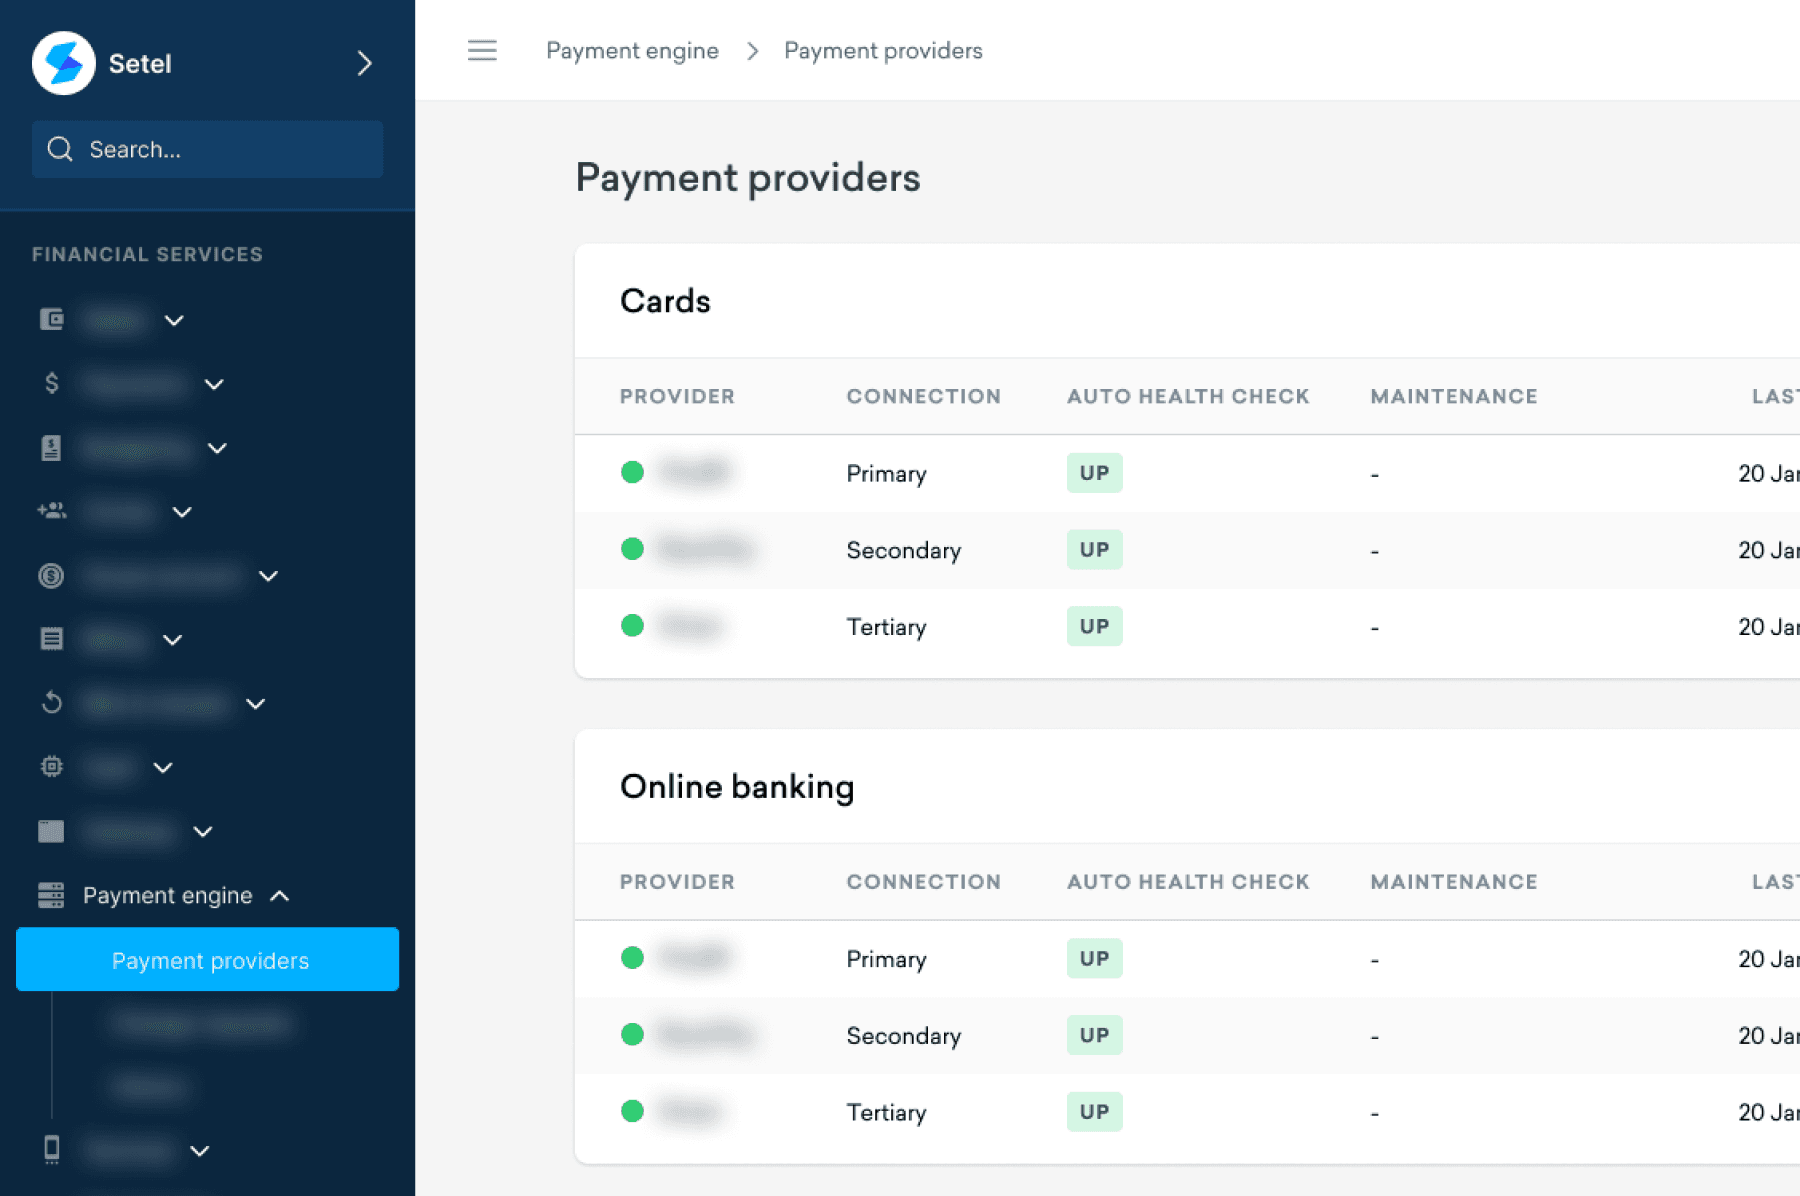Click the wallet icon in the sidebar

[x=51, y=319]
